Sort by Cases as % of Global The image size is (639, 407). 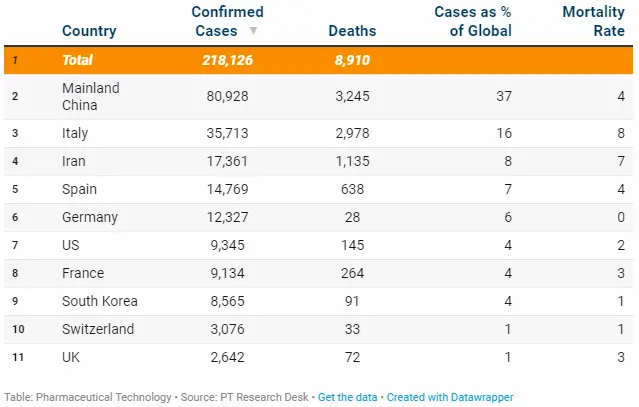(x=472, y=21)
